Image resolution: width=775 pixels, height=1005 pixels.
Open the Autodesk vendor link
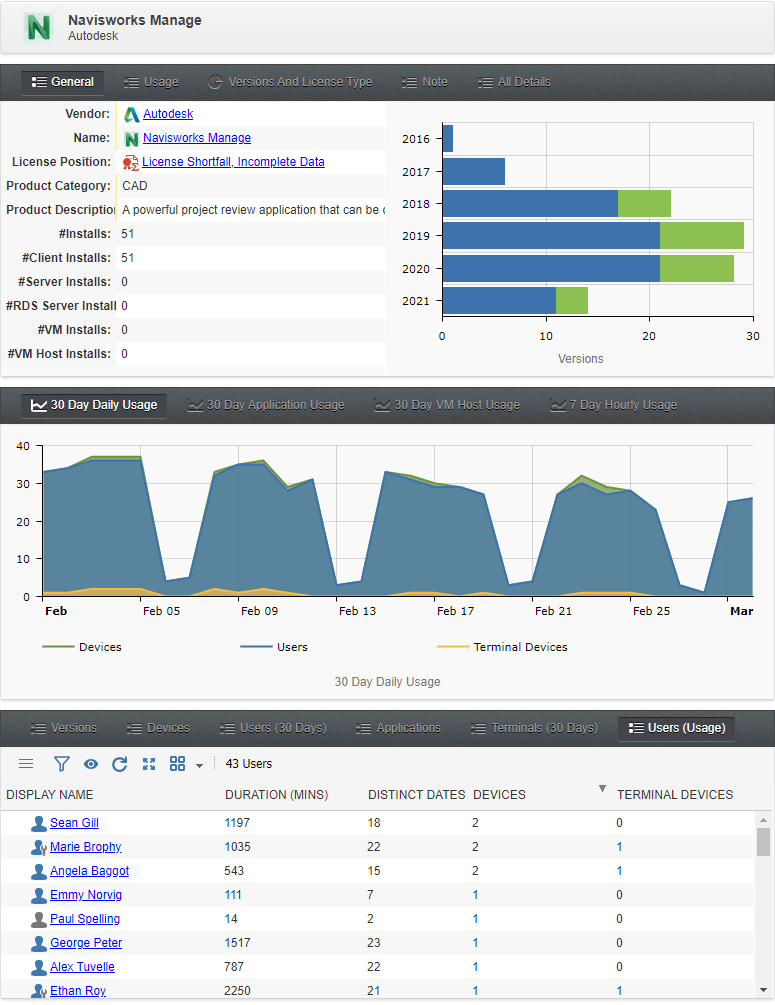[x=168, y=114]
